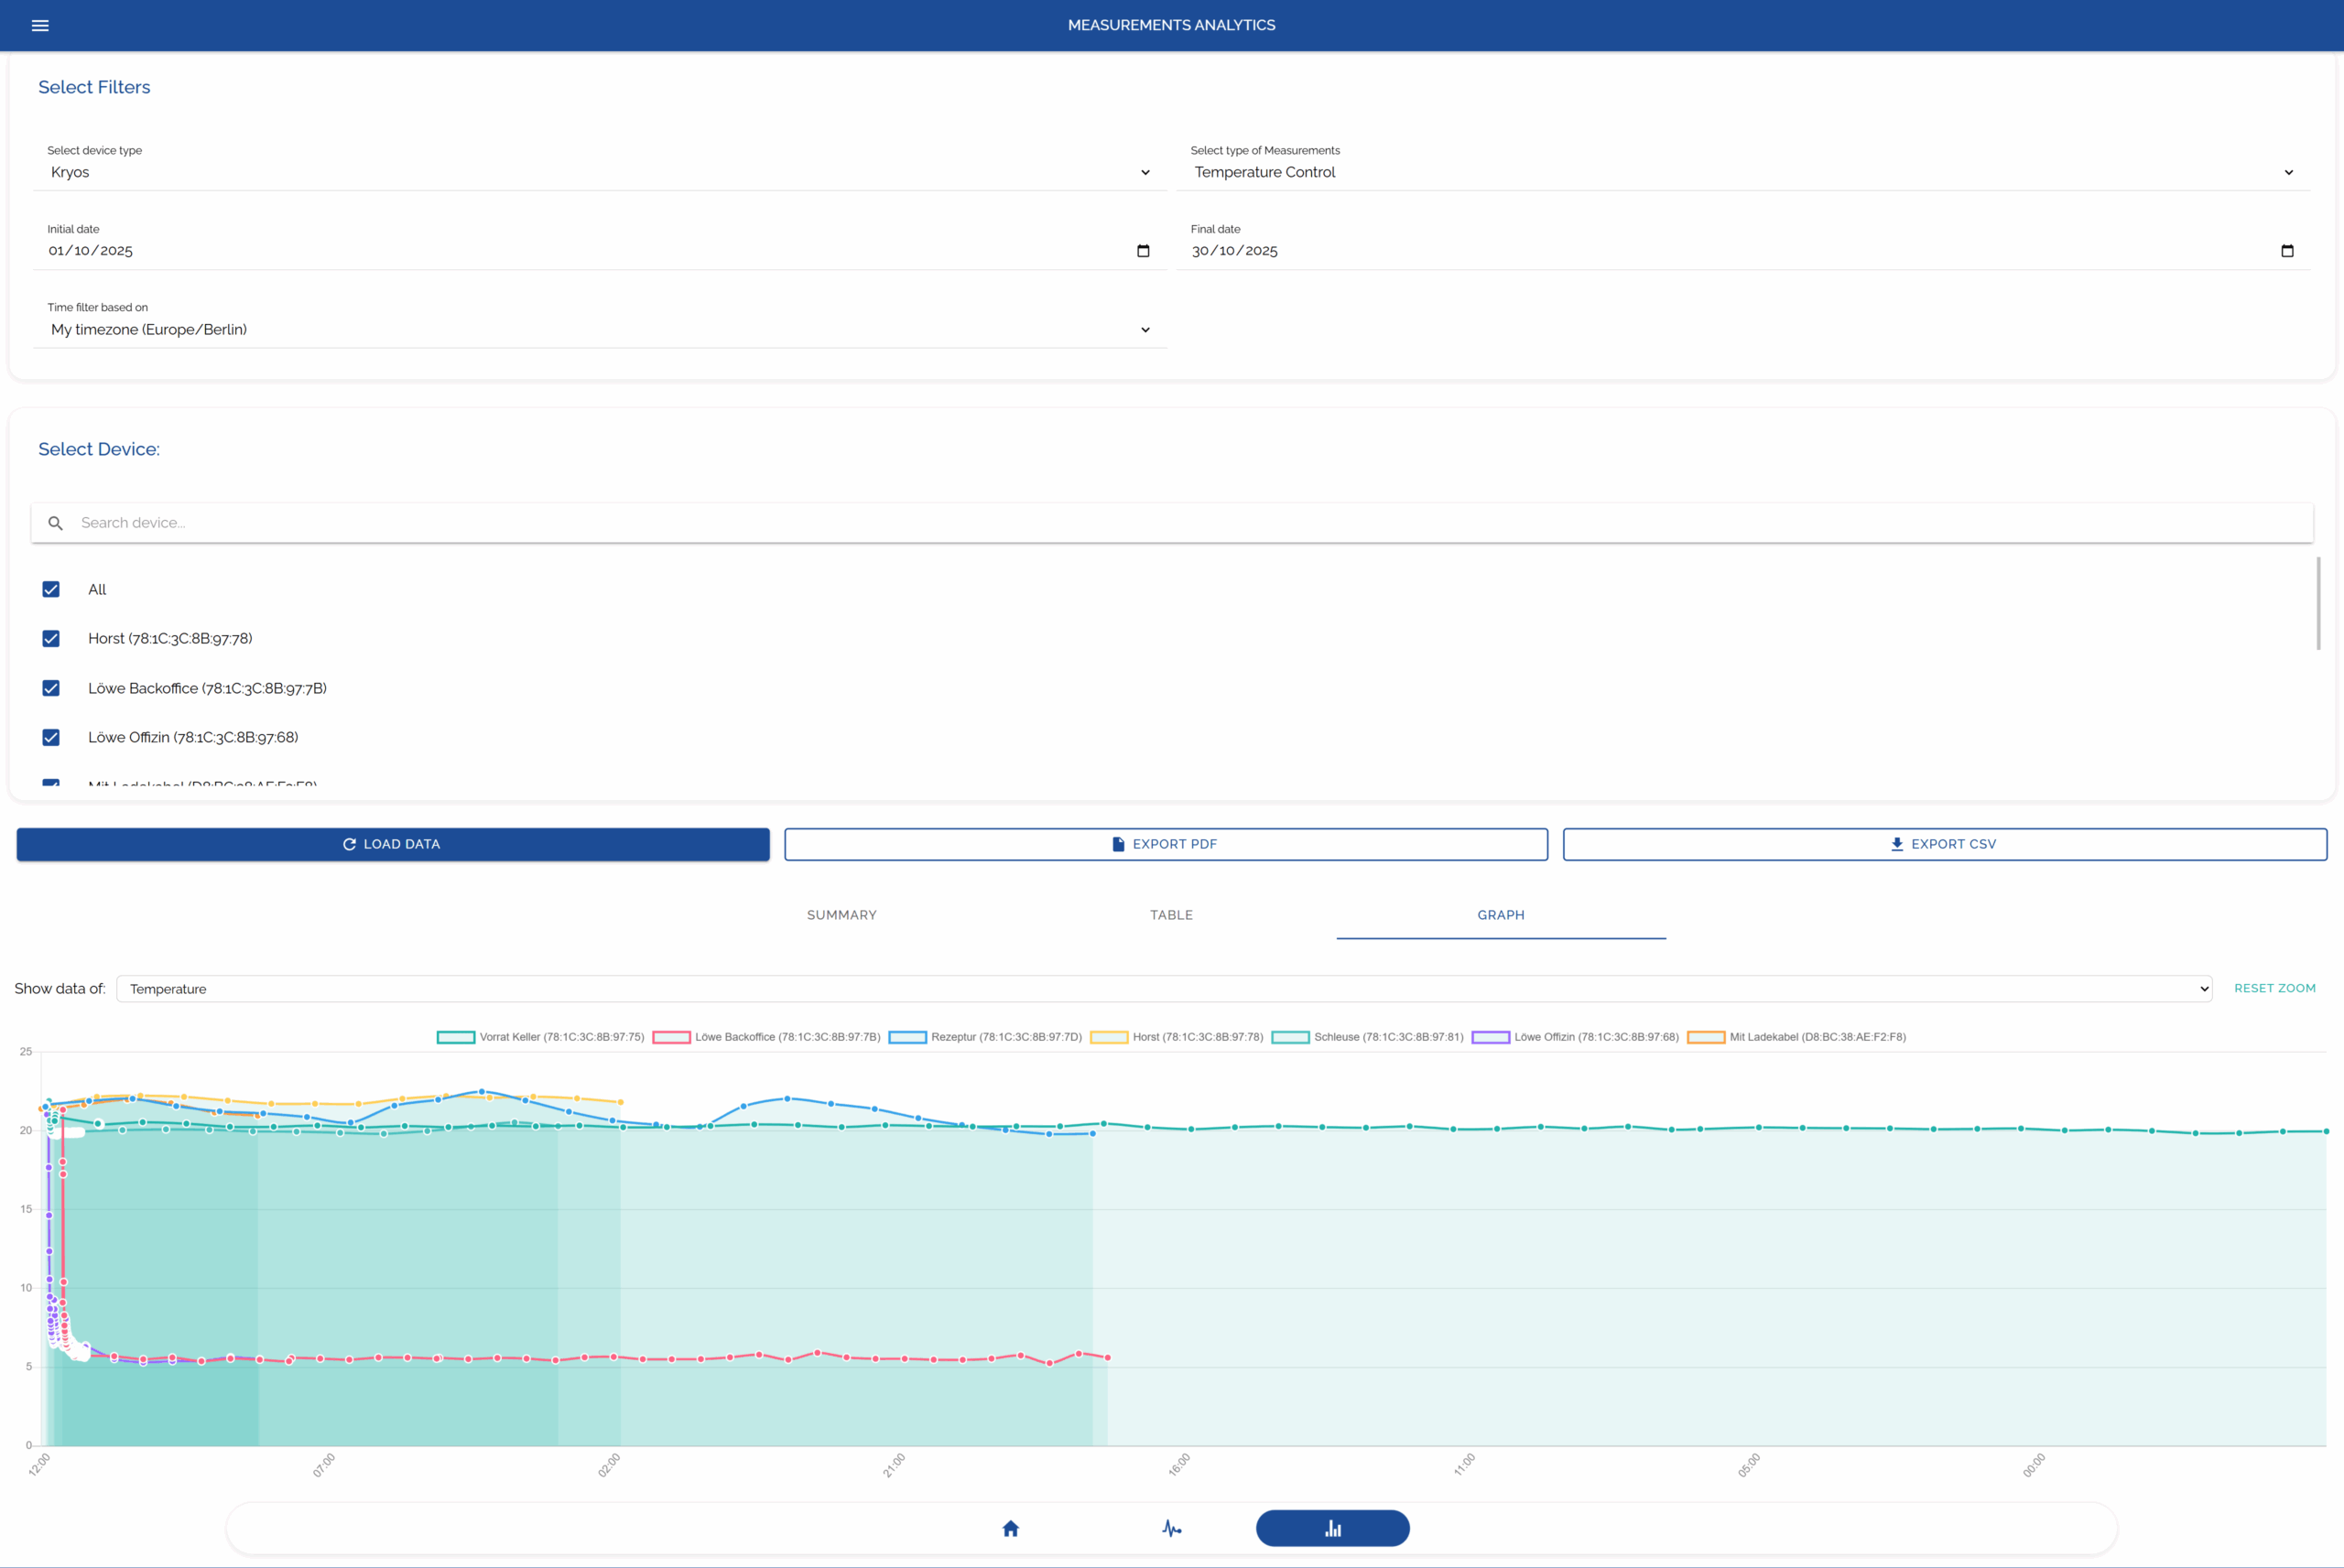Select the analytics bar chart icon
The width and height of the screenshot is (2344, 1568).
[x=1332, y=1528]
